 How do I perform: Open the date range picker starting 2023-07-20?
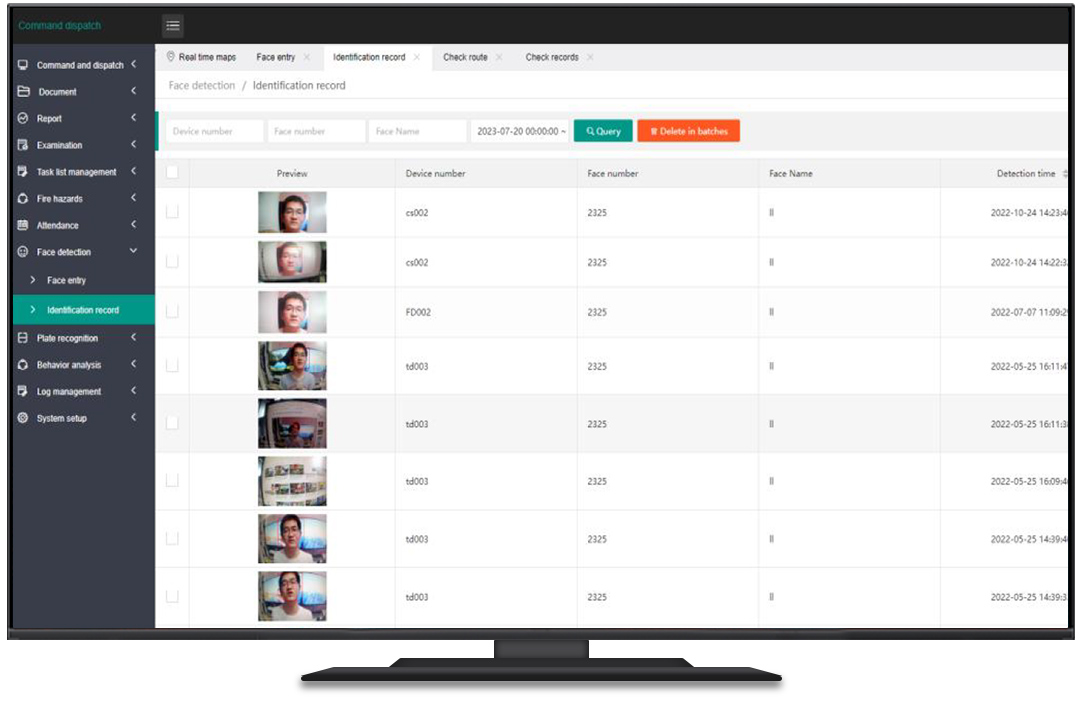click(519, 131)
